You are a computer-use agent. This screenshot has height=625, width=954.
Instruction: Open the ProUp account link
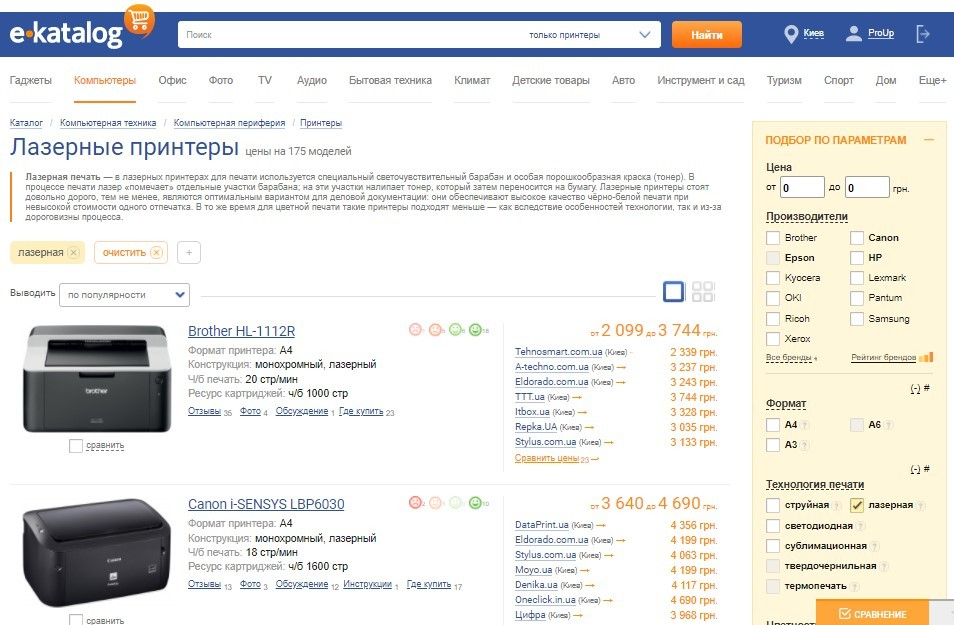point(880,33)
